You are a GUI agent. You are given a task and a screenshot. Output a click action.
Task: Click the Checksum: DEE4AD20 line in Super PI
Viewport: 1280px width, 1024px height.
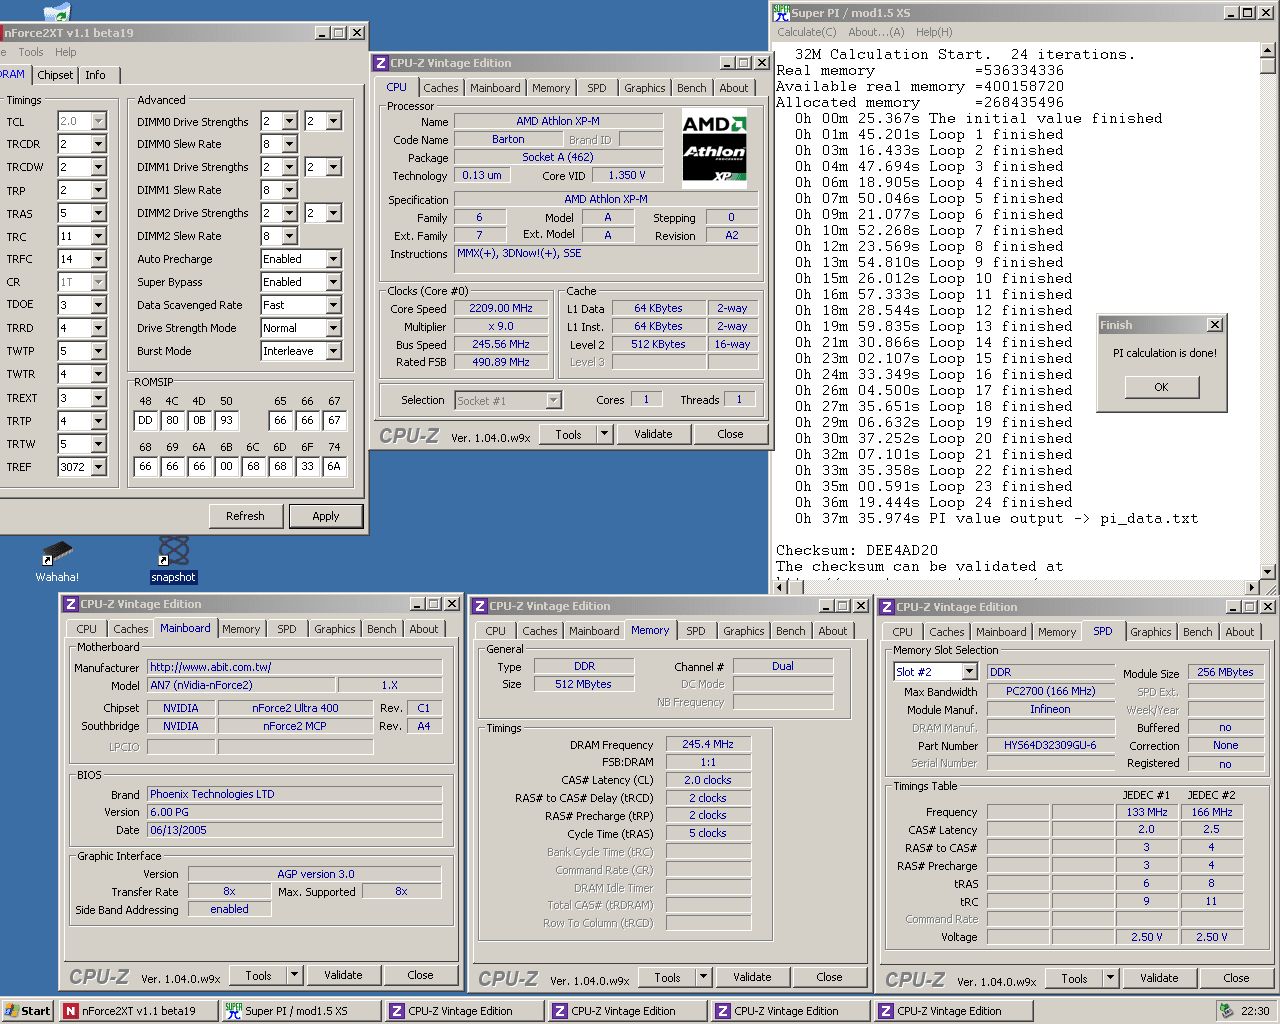(857, 550)
